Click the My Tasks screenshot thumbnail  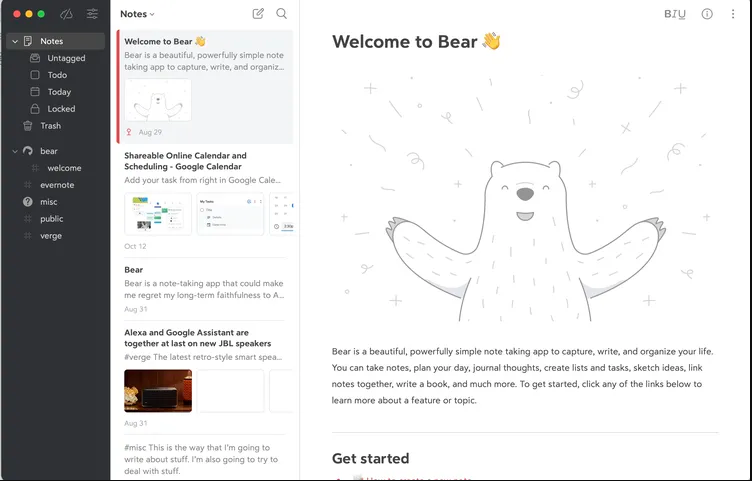click(230, 214)
